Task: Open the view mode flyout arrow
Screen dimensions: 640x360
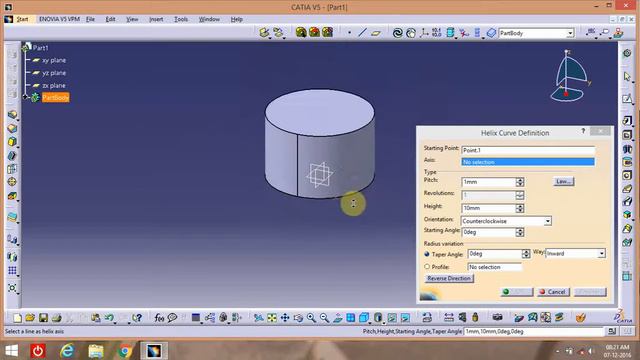Action: tap(384, 322)
